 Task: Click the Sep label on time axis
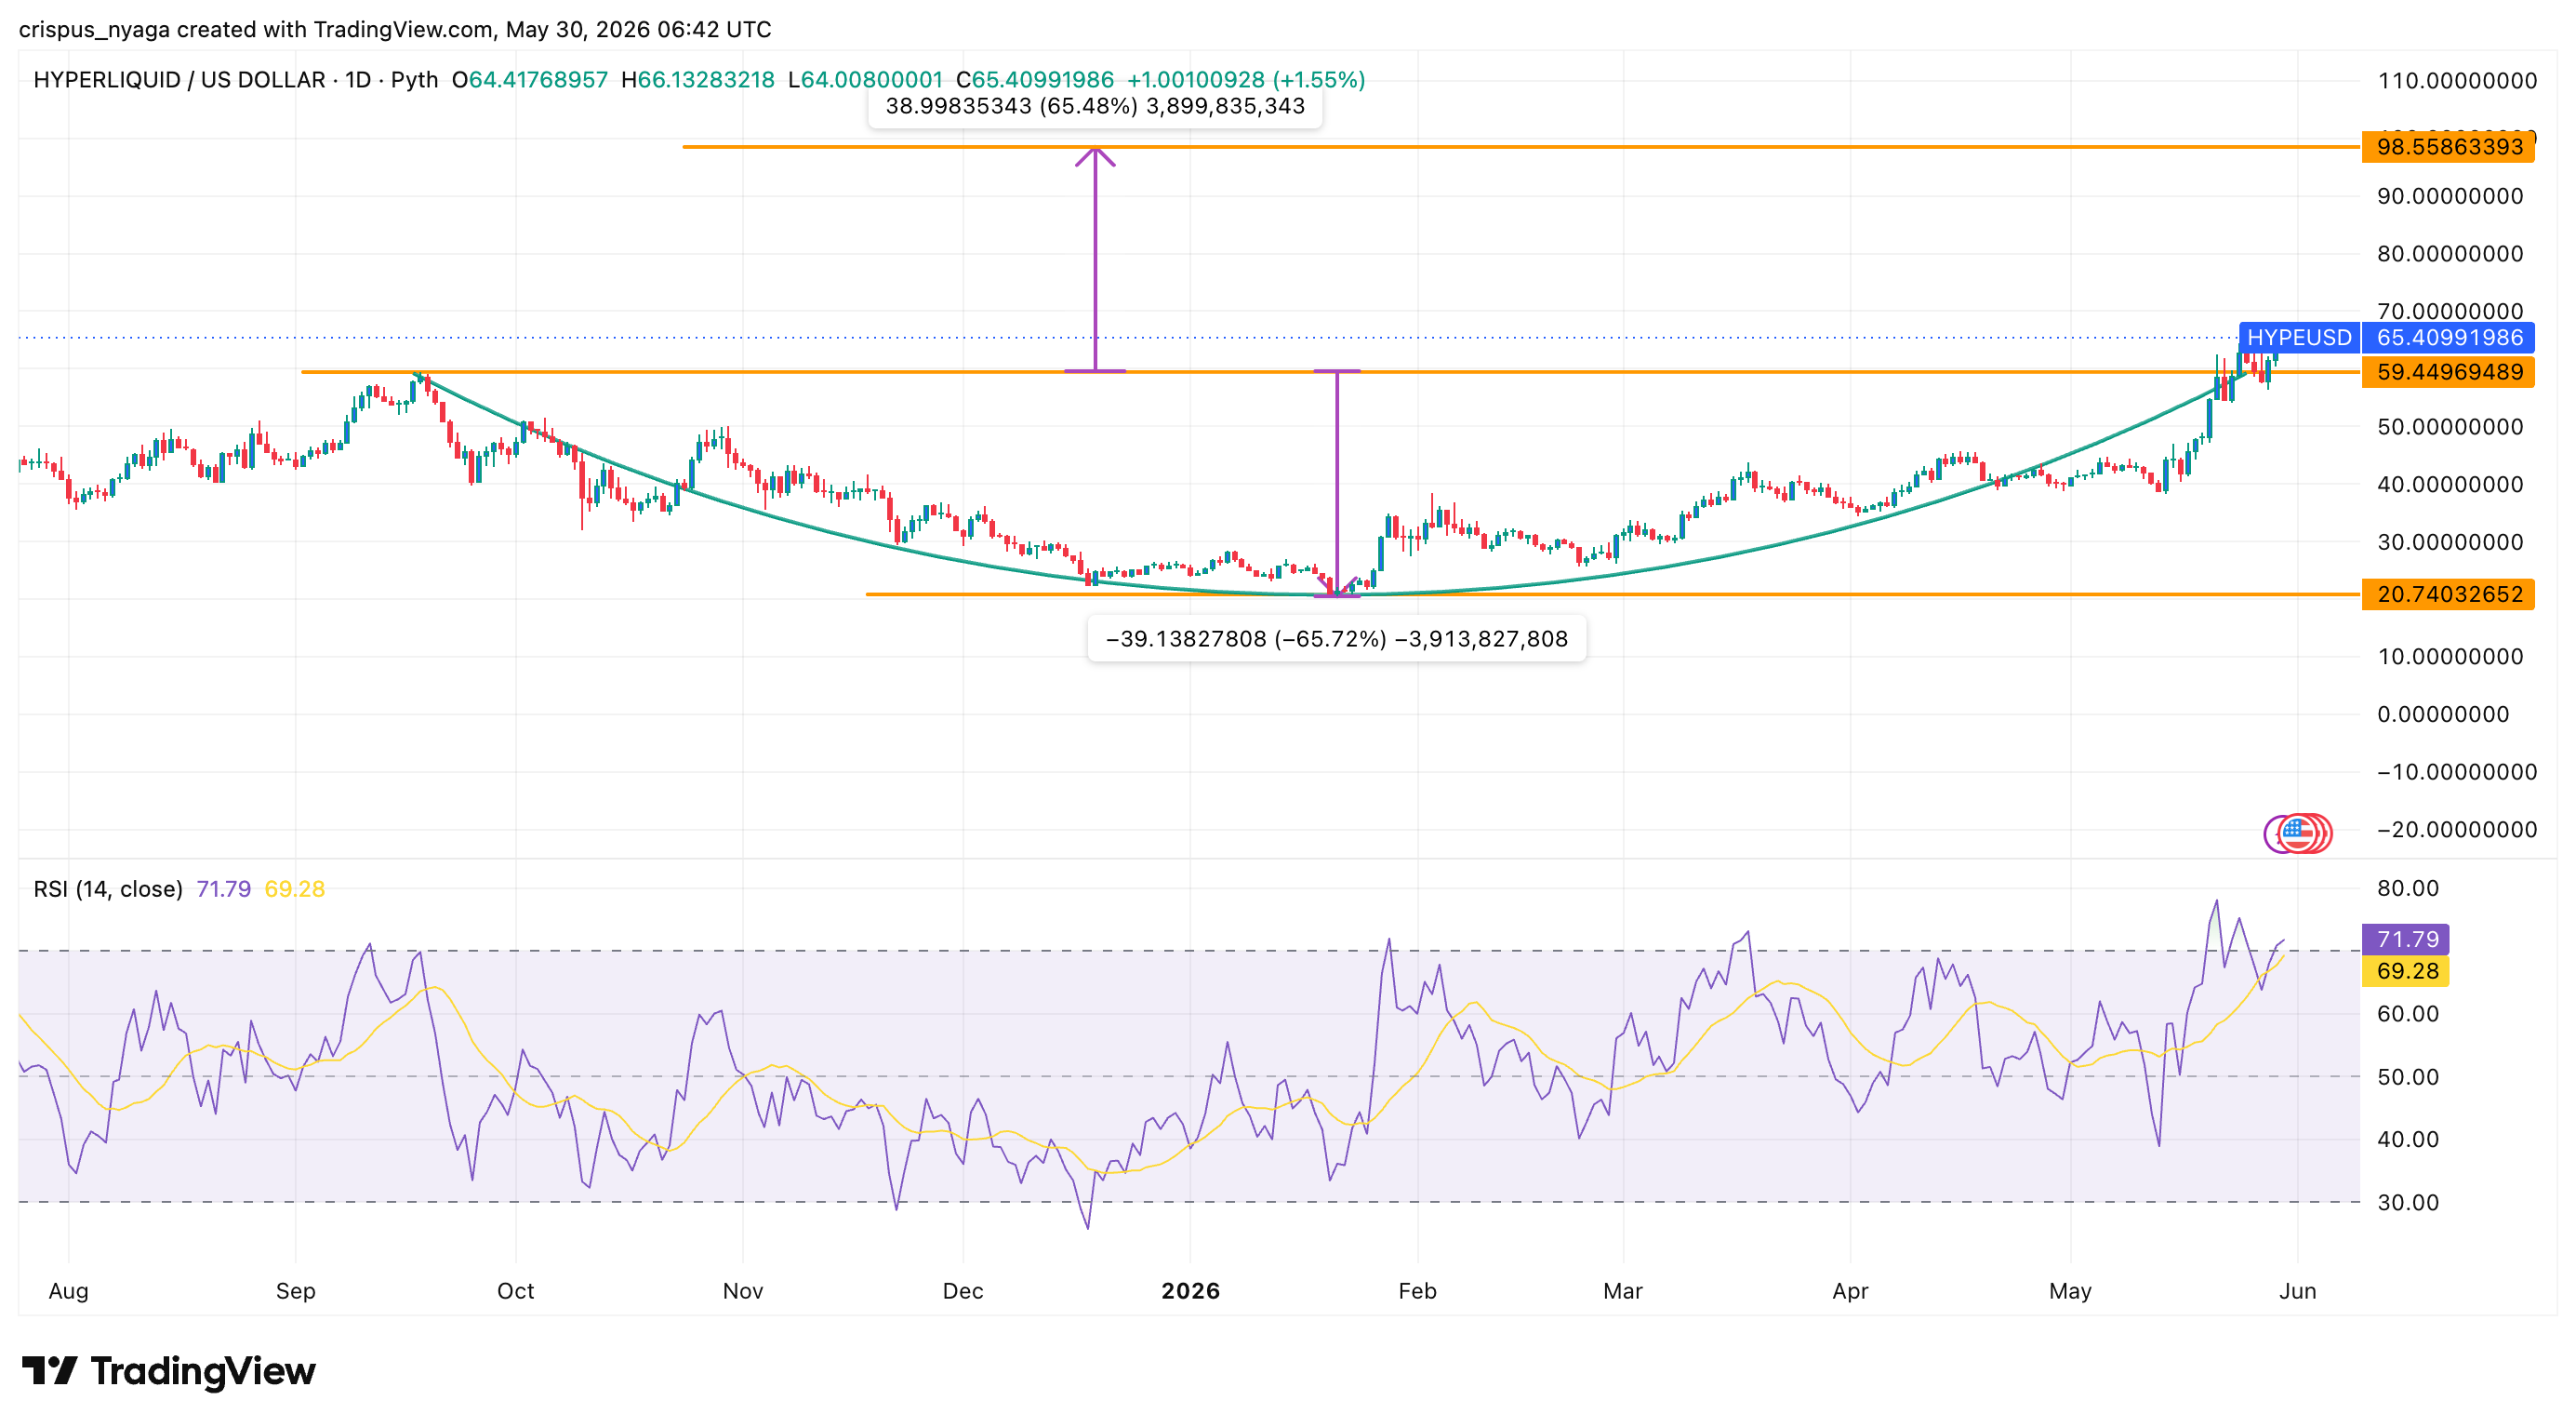click(x=296, y=1291)
